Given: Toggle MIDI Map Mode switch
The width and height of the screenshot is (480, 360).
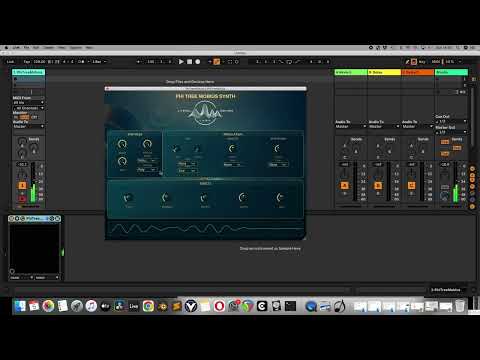Looking at the screenshot, I should click(436, 62).
